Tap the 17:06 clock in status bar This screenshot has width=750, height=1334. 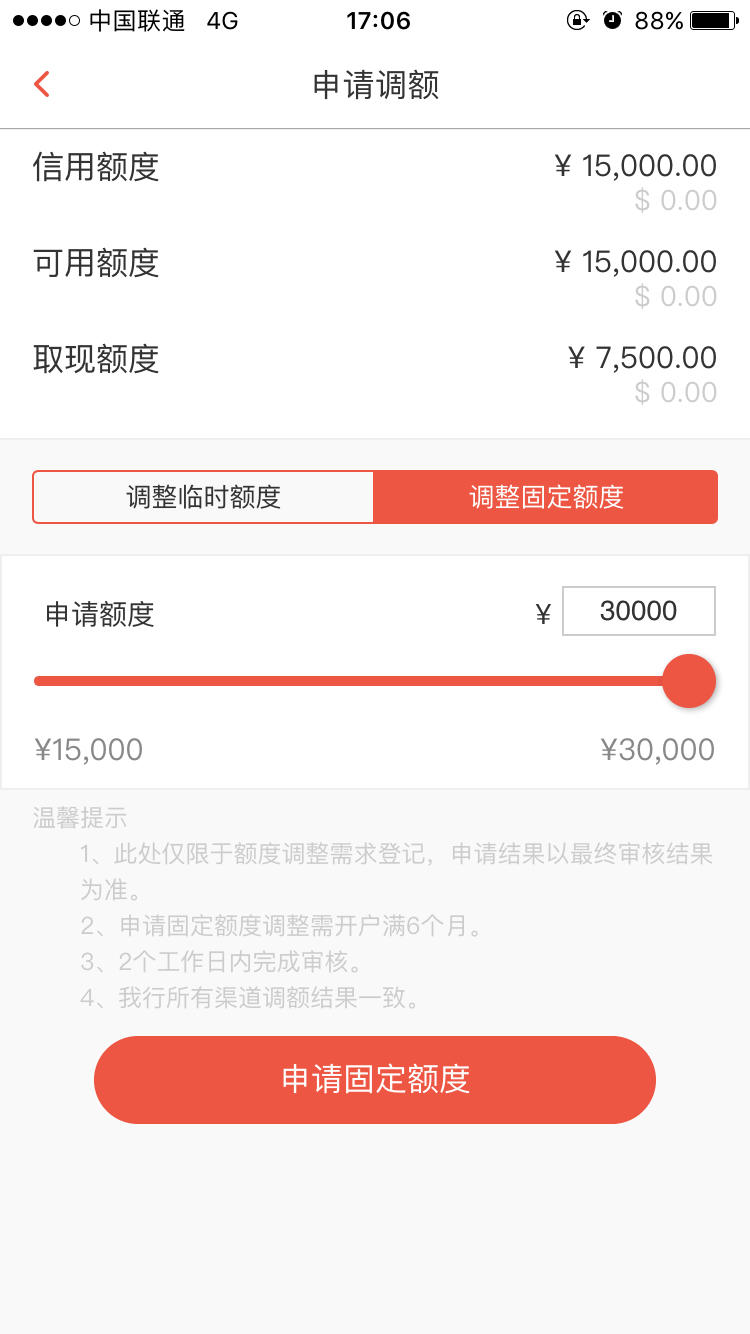tap(378, 21)
